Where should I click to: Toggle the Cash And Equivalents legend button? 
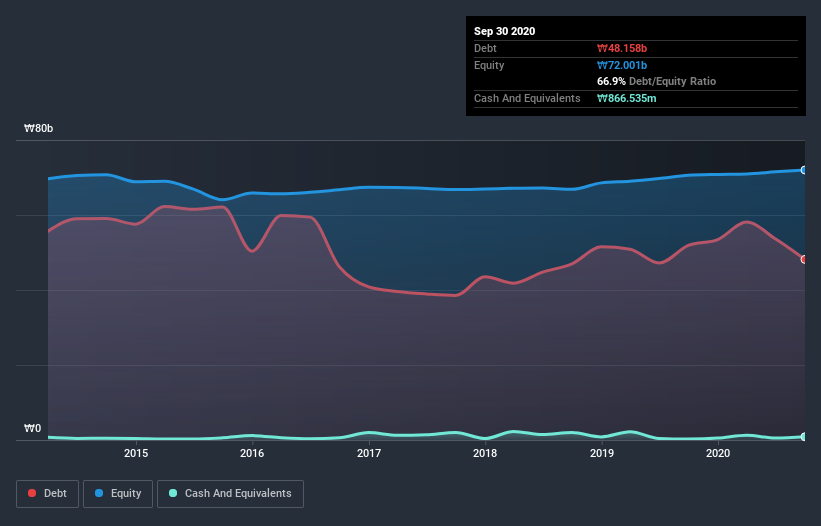click(230, 494)
